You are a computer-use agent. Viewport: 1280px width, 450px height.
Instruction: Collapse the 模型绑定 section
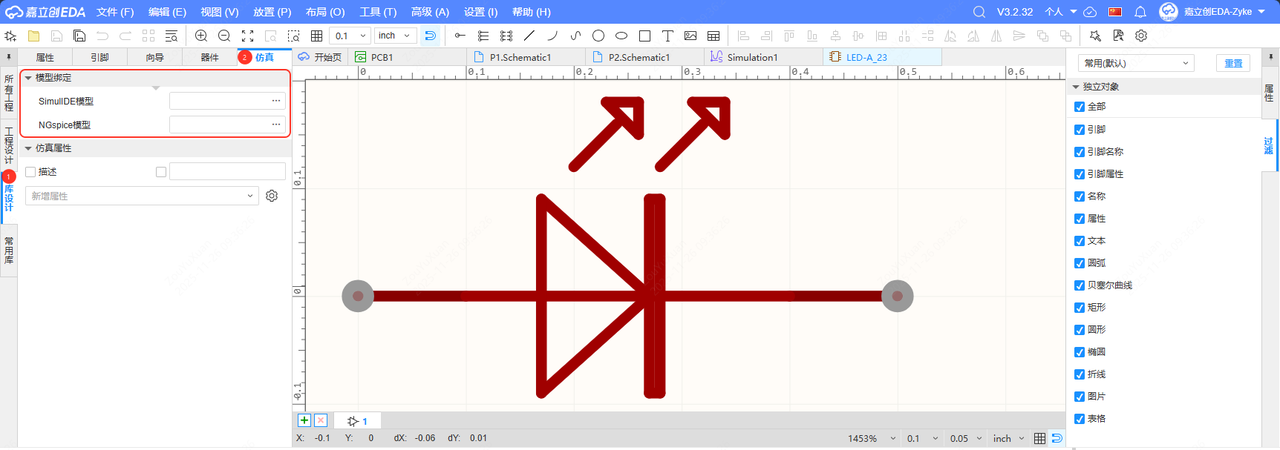pyautogui.click(x=28, y=78)
